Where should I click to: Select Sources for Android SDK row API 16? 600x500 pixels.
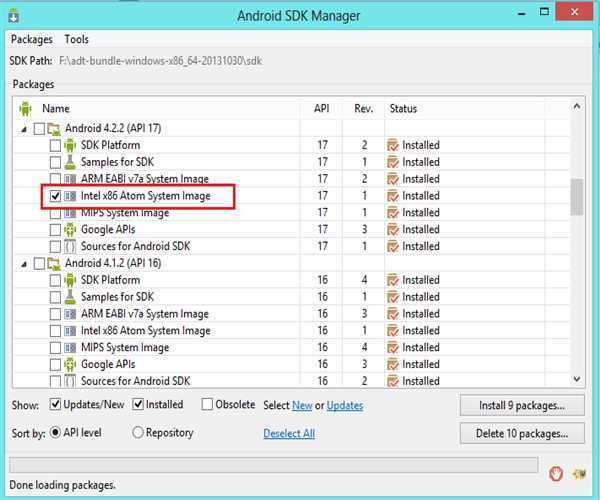point(291,381)
